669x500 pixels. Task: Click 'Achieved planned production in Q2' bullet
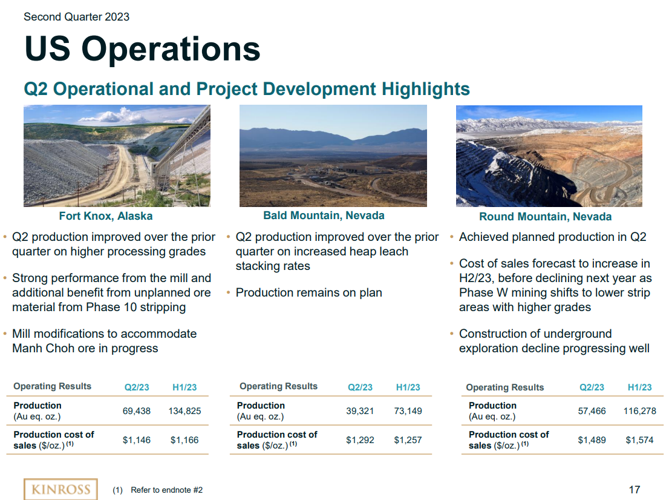click(x=553, y=237)
